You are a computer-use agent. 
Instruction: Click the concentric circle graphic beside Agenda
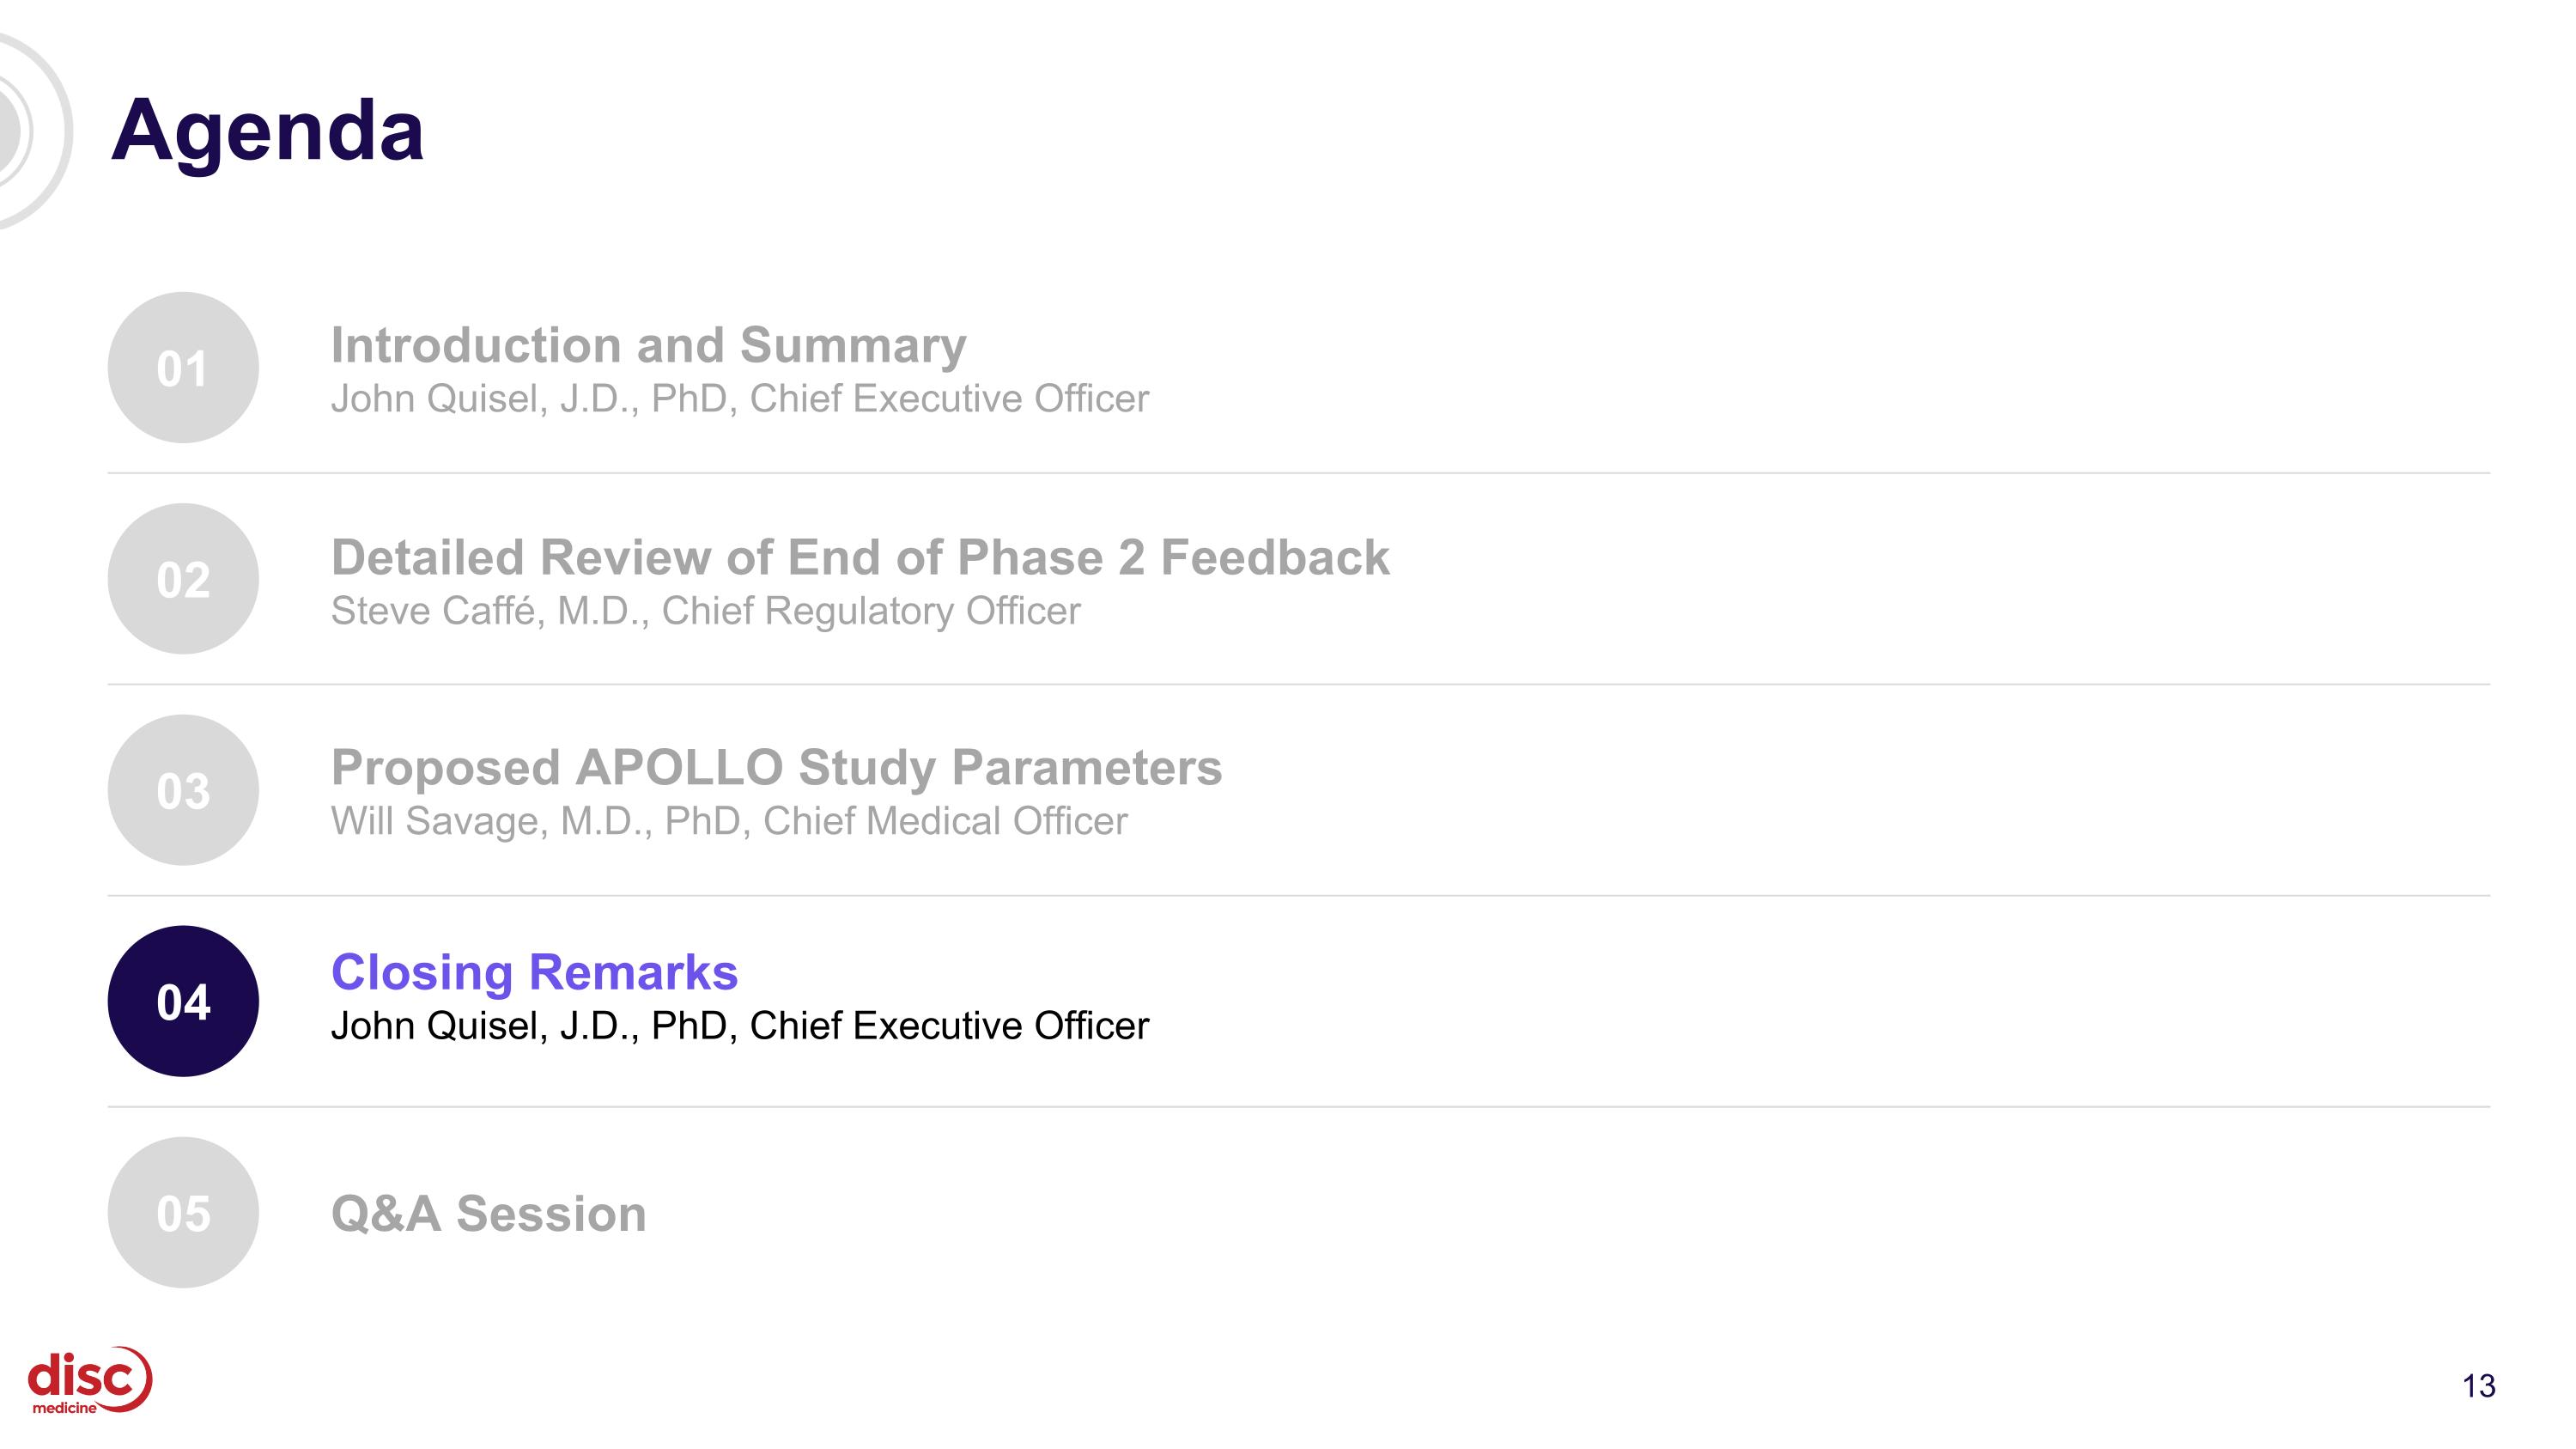pyautogui.click(x=34, y=131)
